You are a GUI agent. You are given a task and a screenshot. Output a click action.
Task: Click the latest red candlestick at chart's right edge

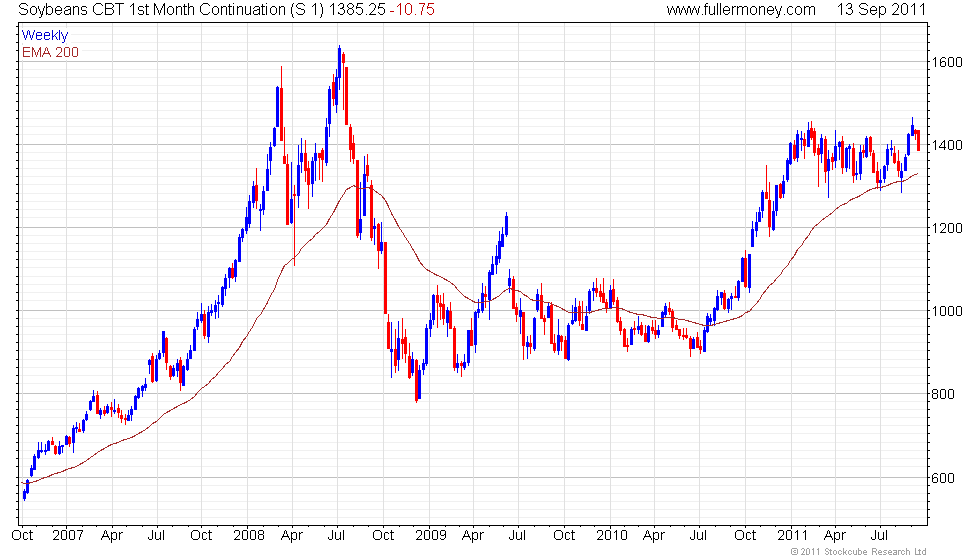point(919,141)
